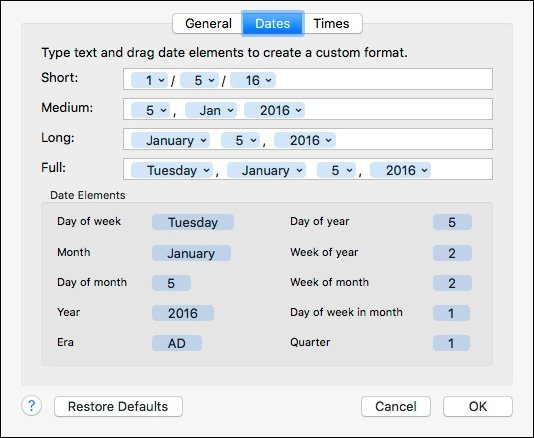Click Restore Defaults button
Image resolution: width=534 pixels, height=438 pixels.
pos(118,406)
